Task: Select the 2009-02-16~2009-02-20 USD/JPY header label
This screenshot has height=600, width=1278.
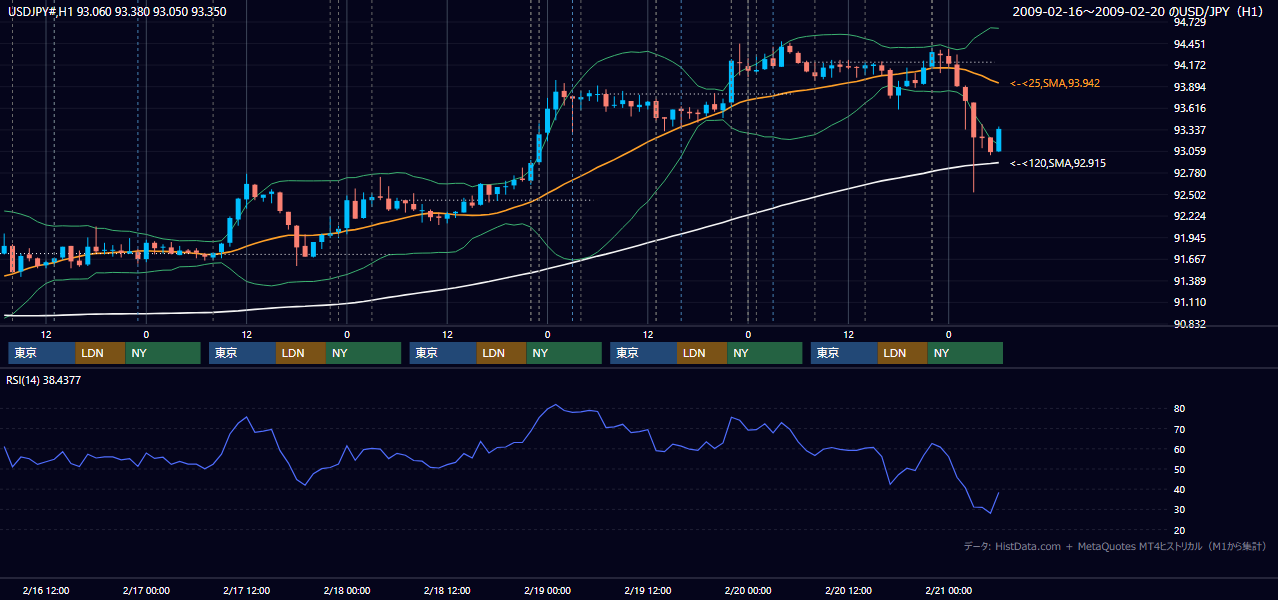Action: tap(1139, 11)
